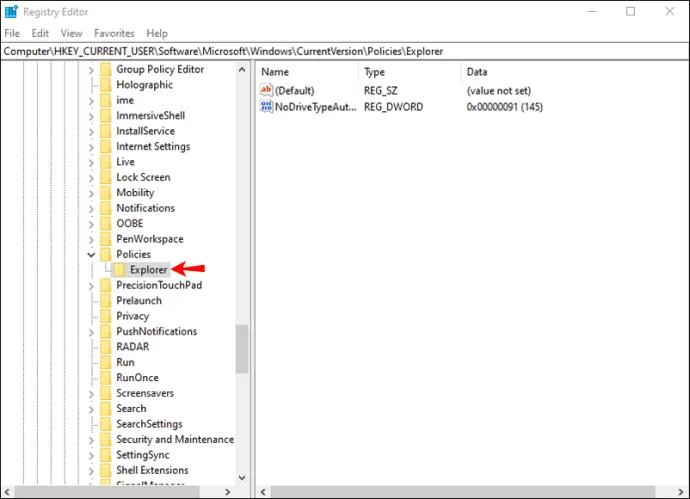690x499 pixels.
Task: Expand the Notifications key
Action: click(x=91, y=209)
